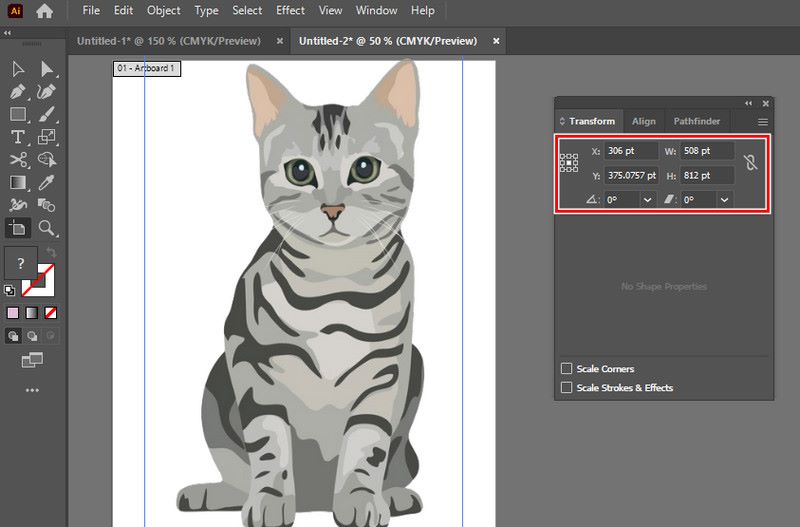
Task: Open the shear angle dropdown
Action: (x=724, y=200)
